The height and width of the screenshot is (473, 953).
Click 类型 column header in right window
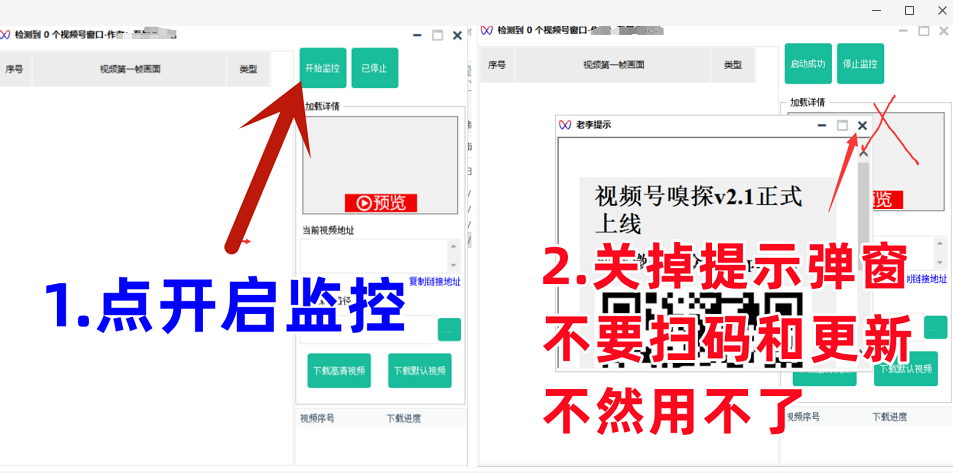[x=732, y=64]
